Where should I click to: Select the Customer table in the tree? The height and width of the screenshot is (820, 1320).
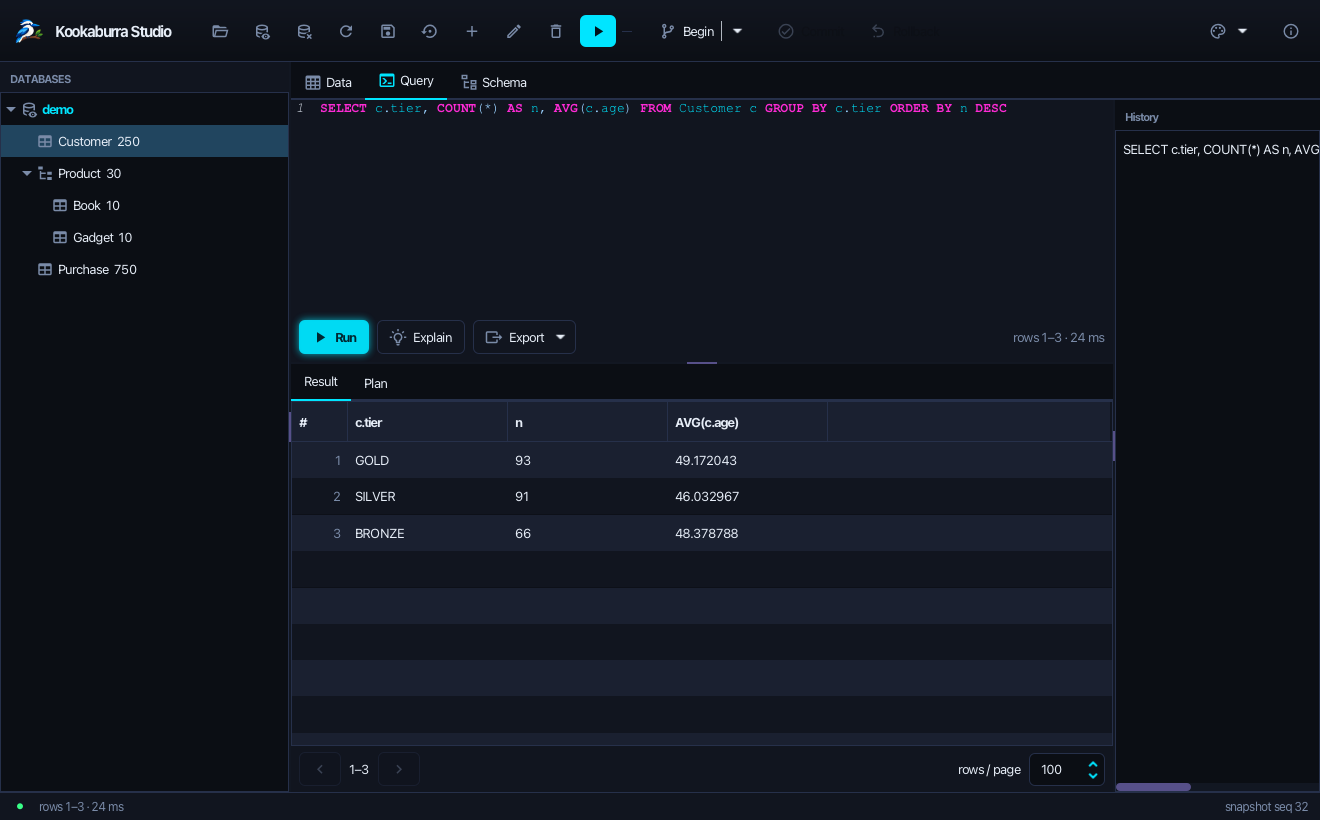point(144,141)
